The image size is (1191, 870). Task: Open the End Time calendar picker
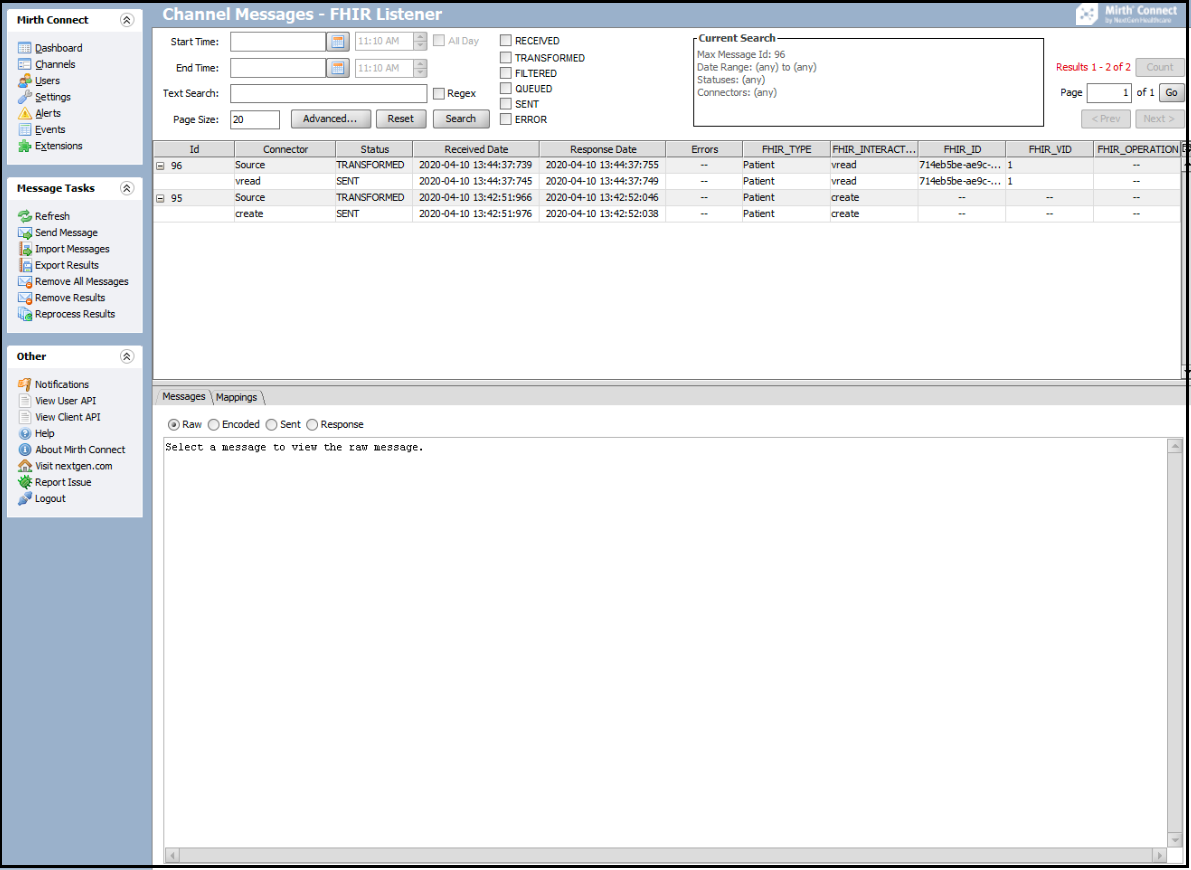point(338,68)
